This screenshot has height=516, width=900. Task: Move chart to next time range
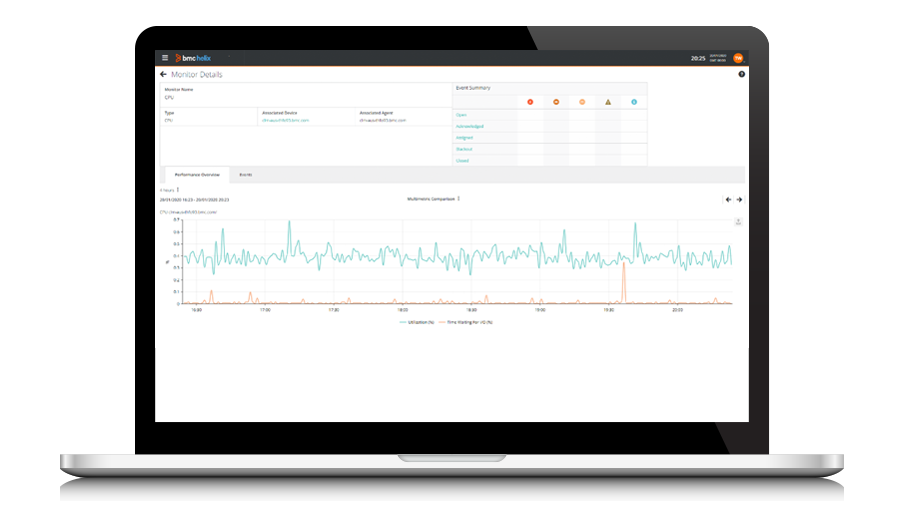(739, 200)
